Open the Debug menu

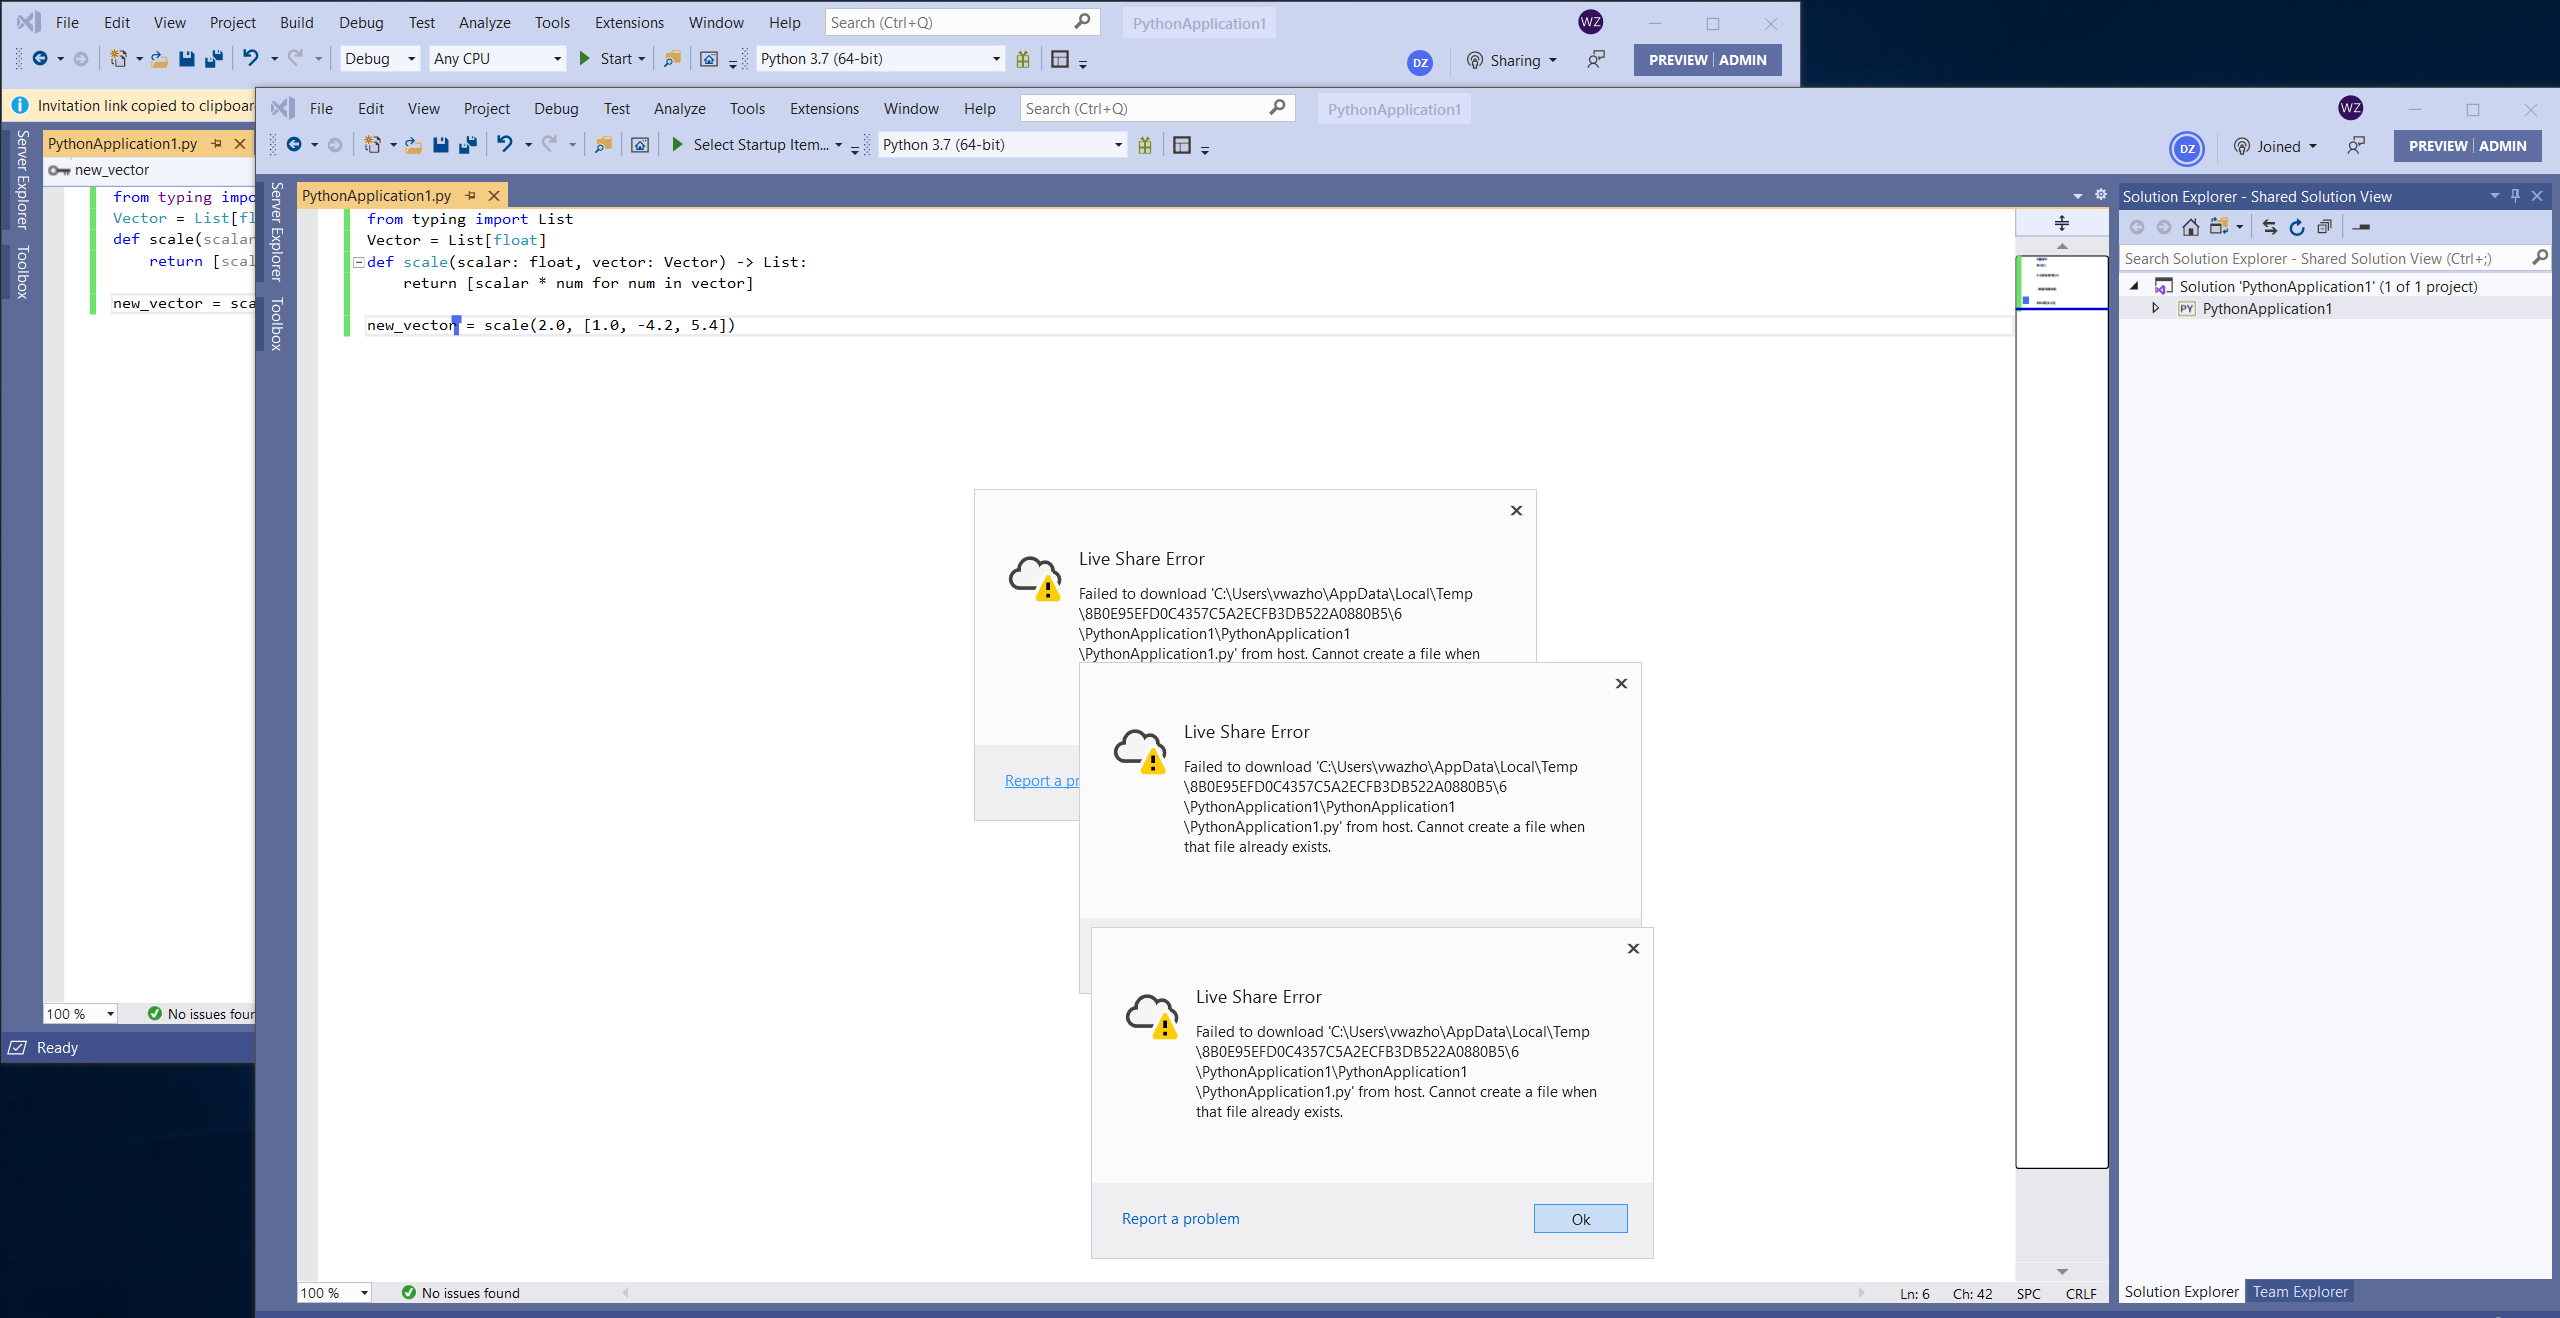[556, 108]
